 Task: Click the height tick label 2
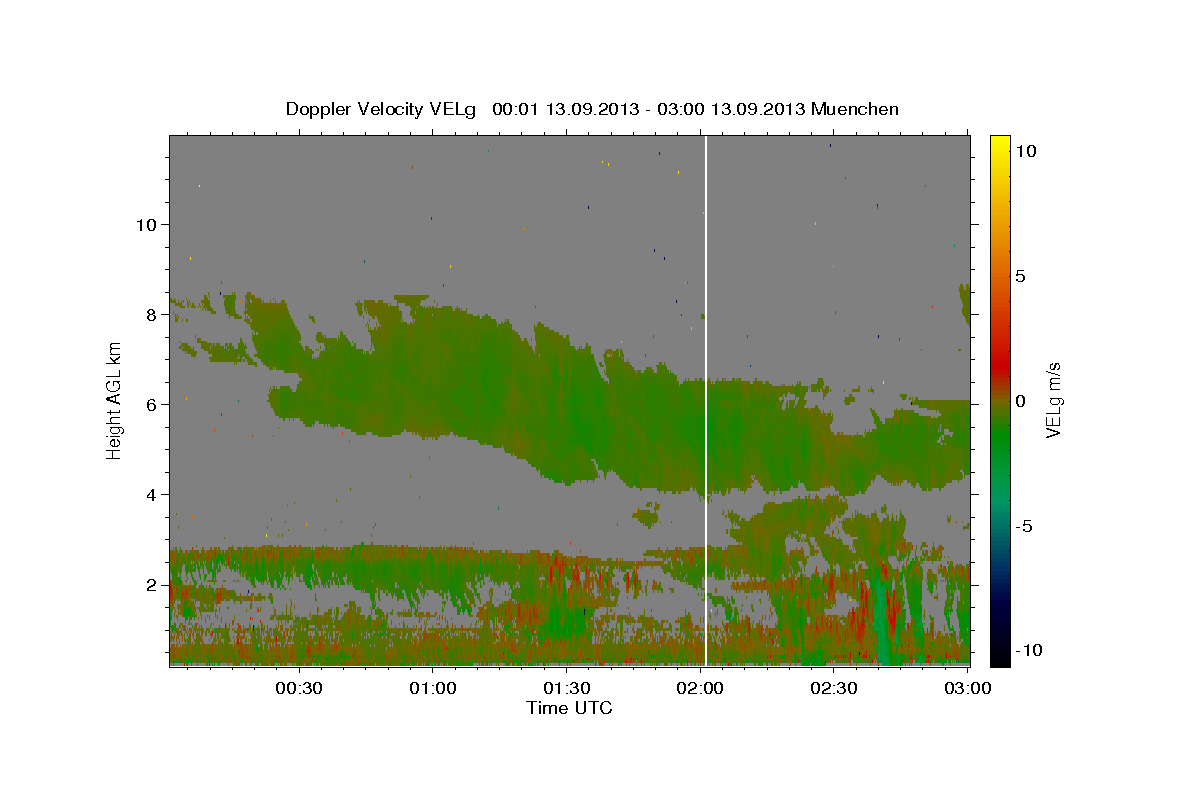point(151,584)
